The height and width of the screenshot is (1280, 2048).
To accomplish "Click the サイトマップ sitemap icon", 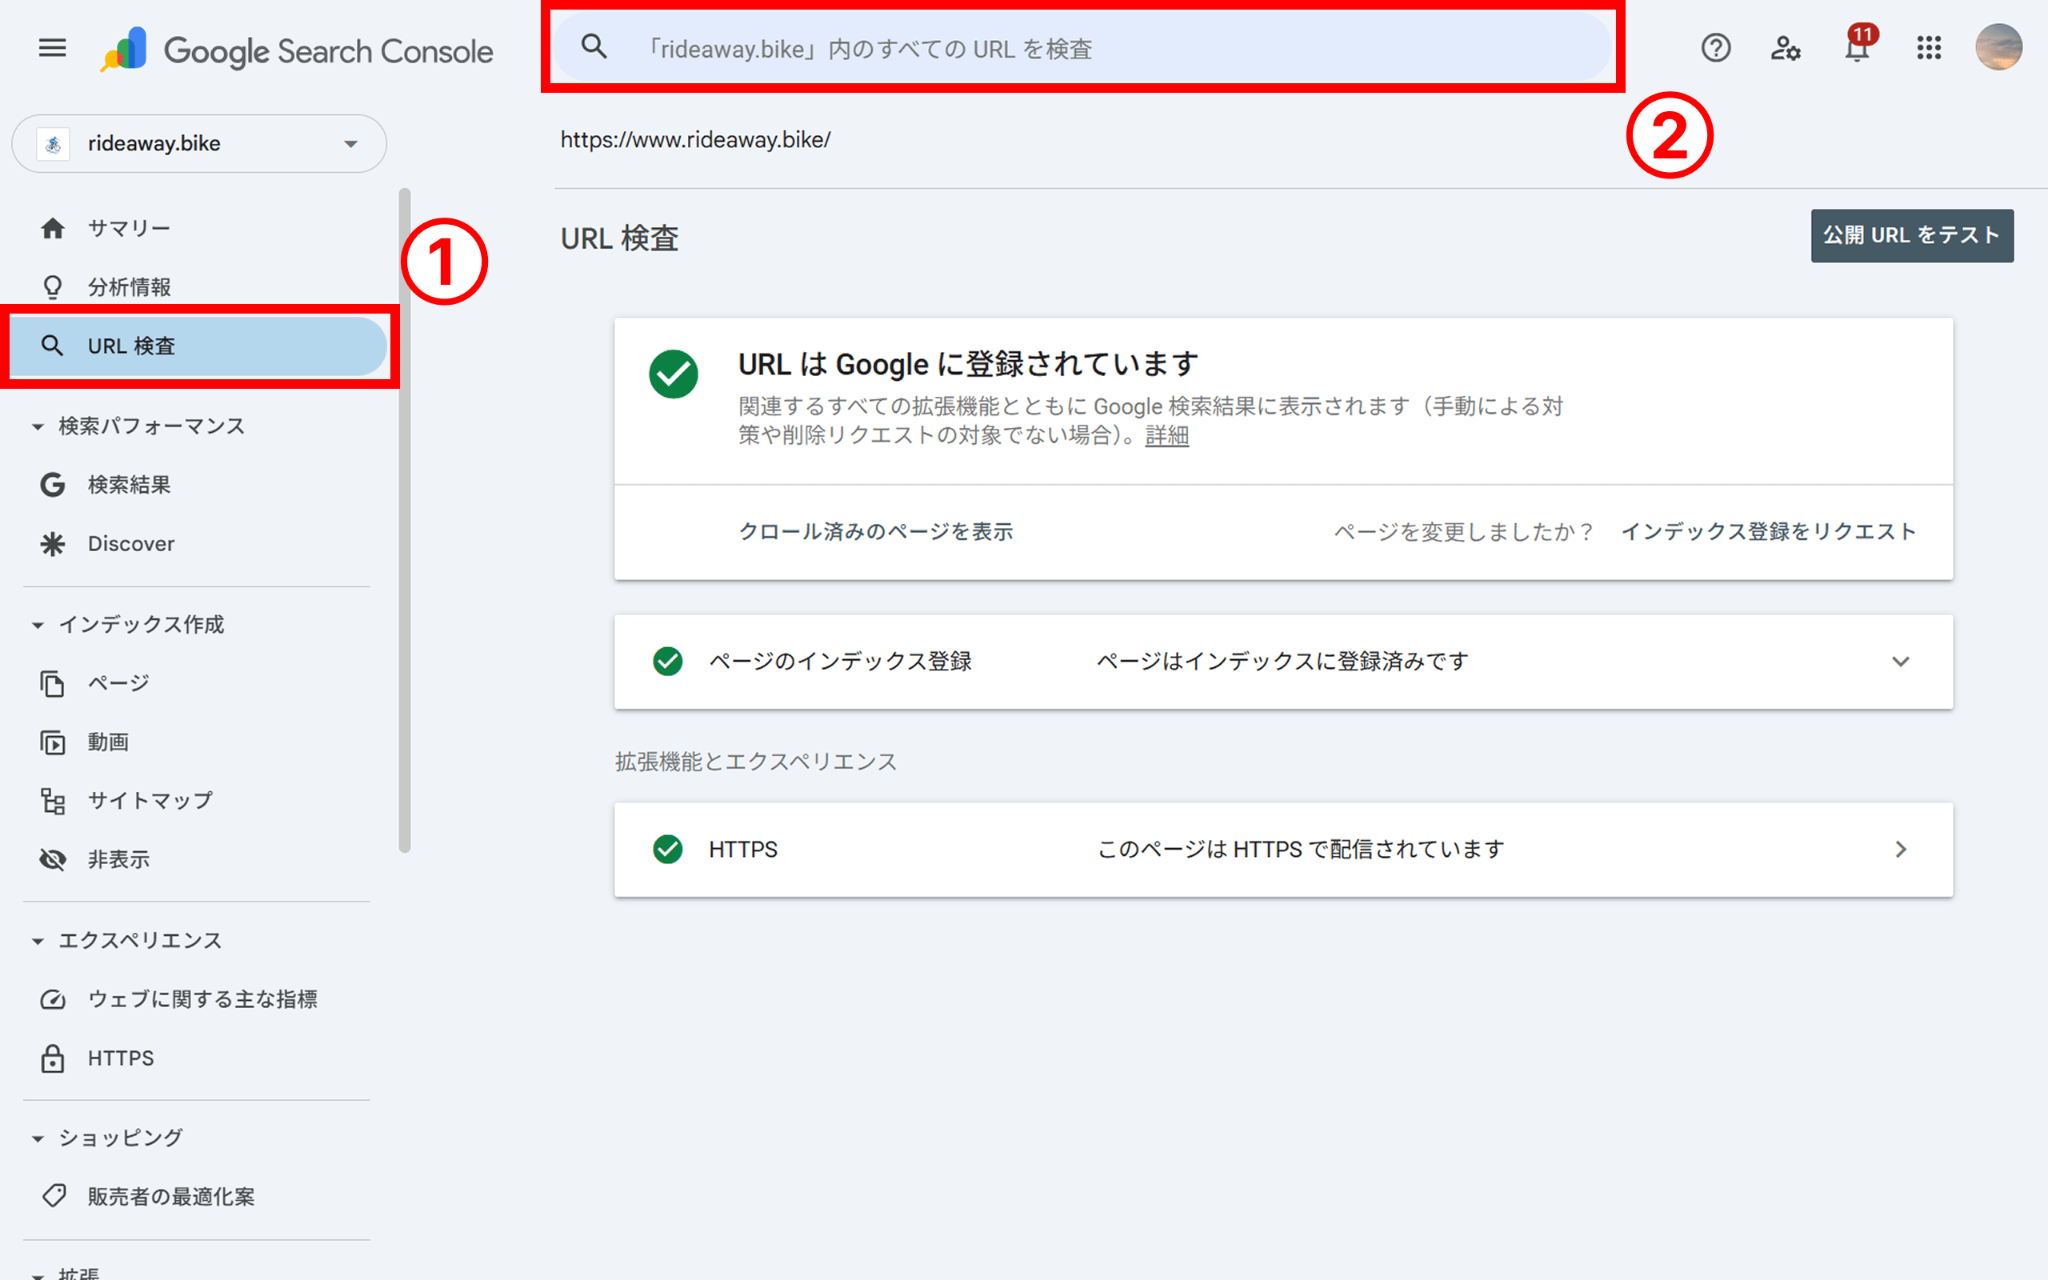I will 52,800.
